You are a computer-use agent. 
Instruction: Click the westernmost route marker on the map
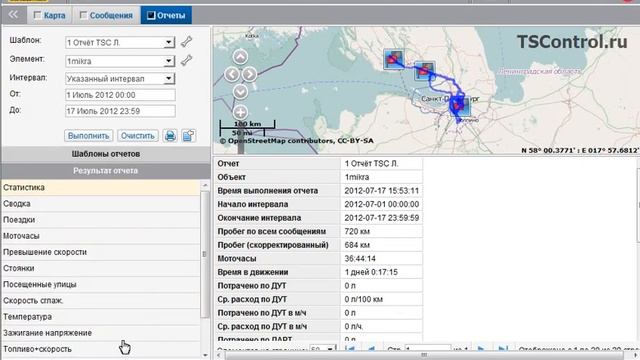tap(393, 59)
